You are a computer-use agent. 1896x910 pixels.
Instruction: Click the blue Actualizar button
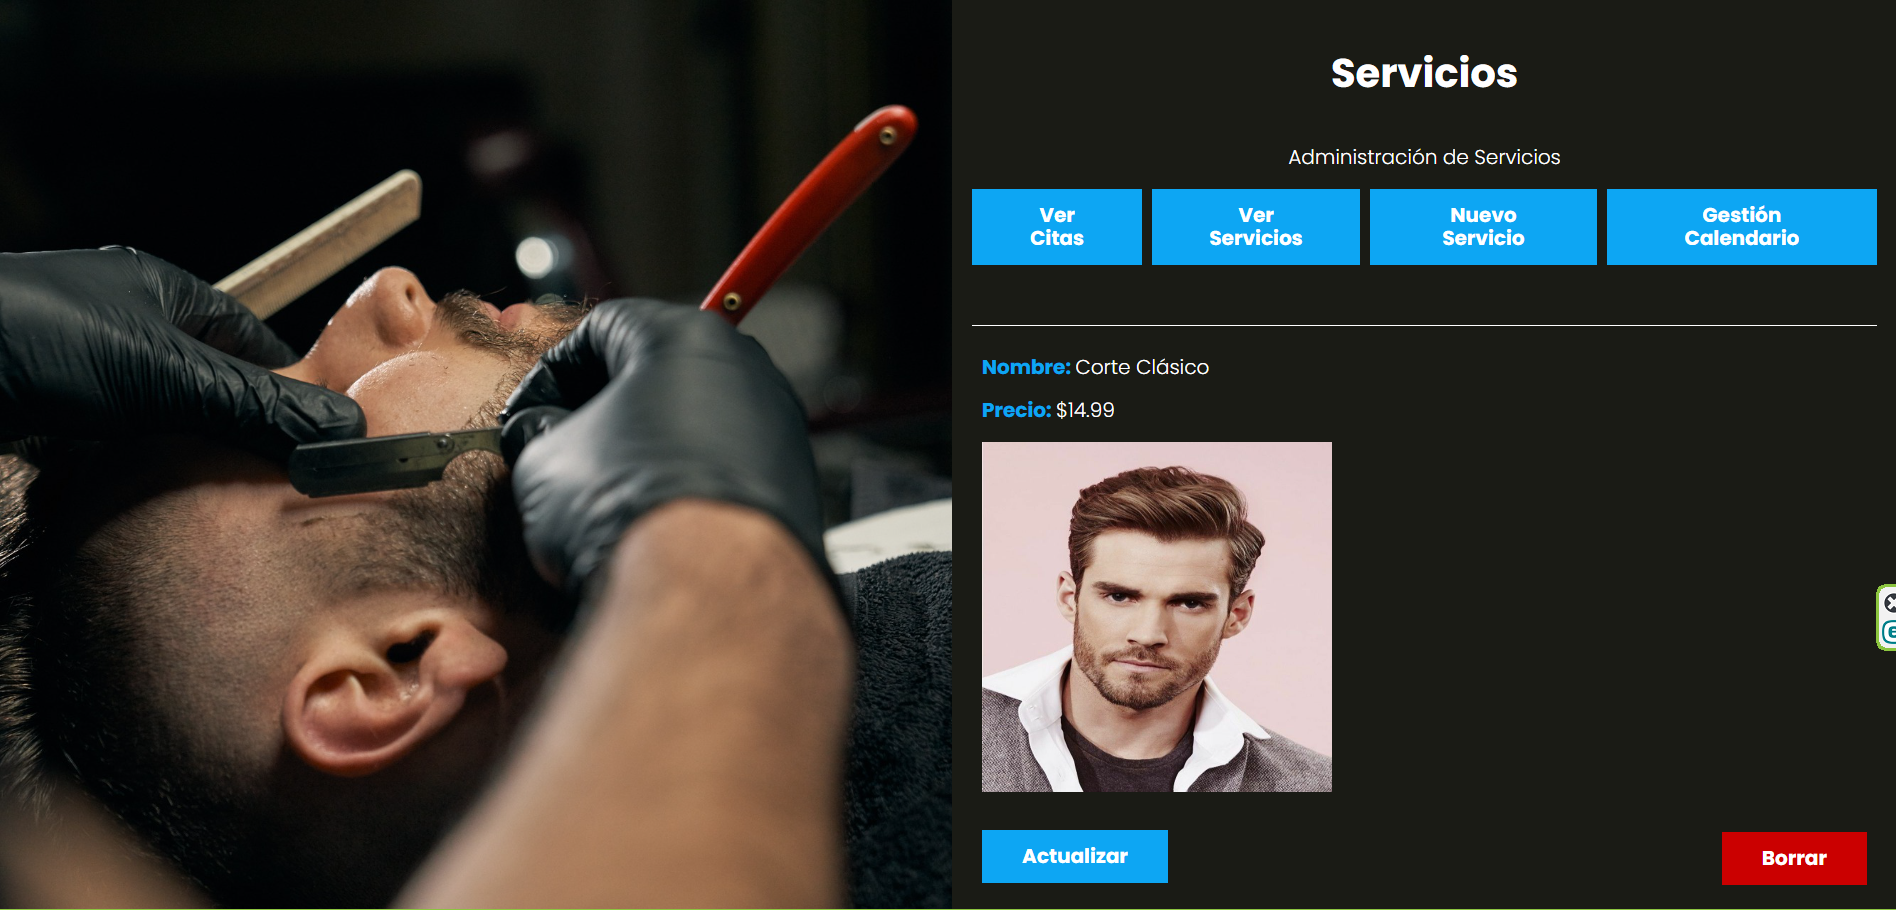pyautogui.click(x=1074, y=856)
